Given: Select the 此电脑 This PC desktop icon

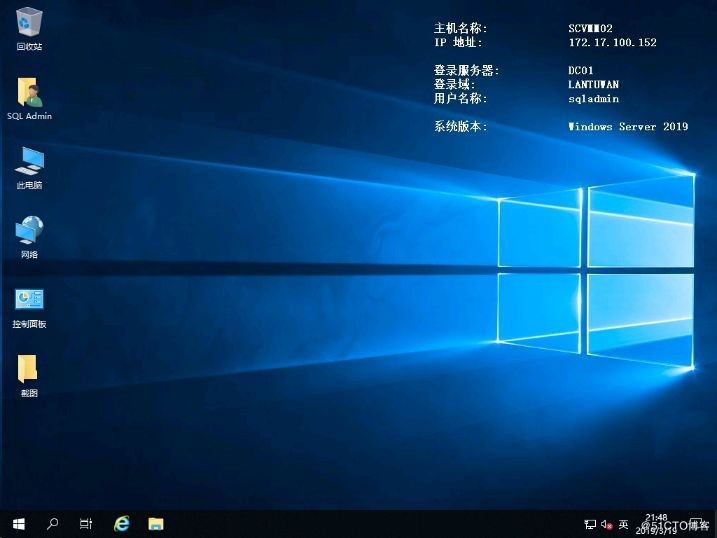Looking at the screenshot, I should (x=29, y=168).
